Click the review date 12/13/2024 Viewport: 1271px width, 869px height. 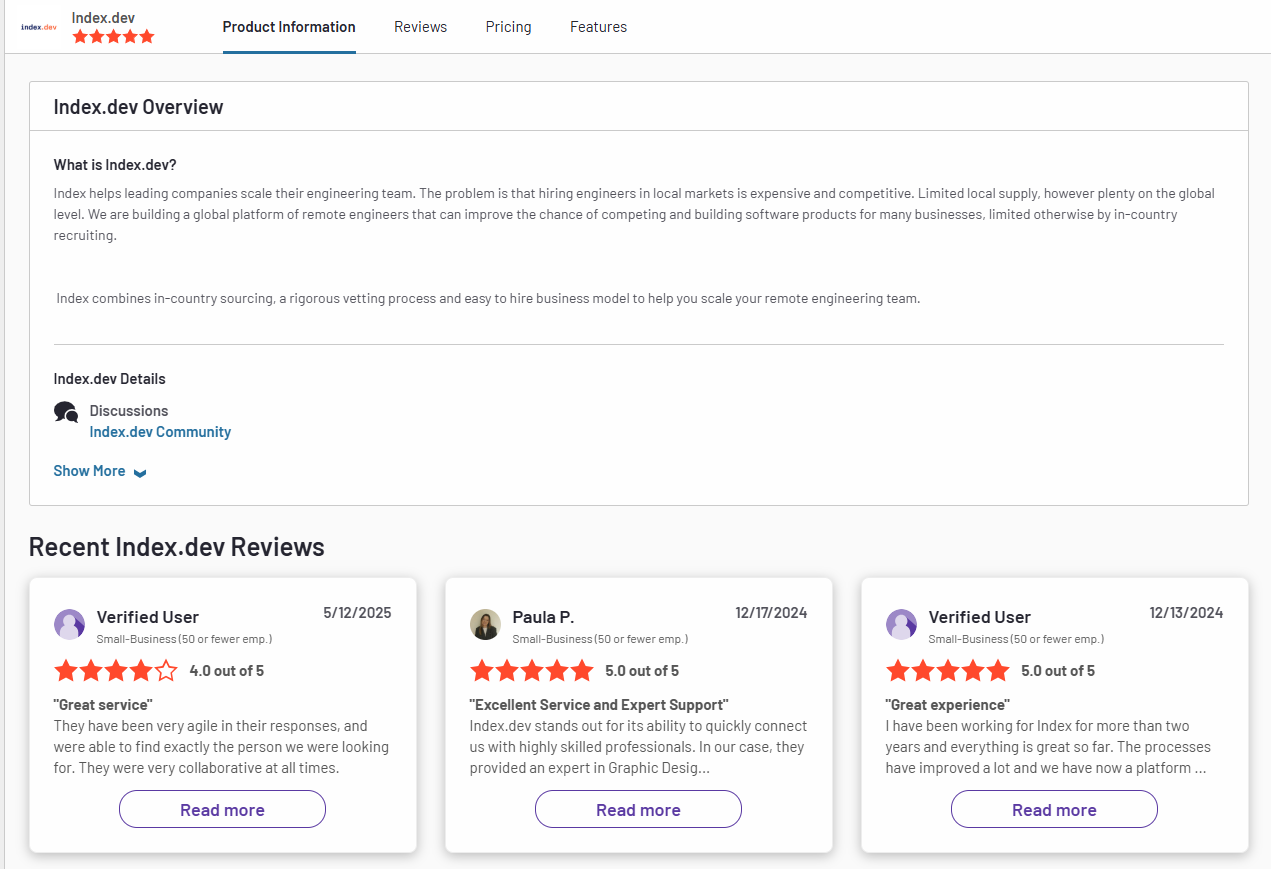(x=1186, y=613)
